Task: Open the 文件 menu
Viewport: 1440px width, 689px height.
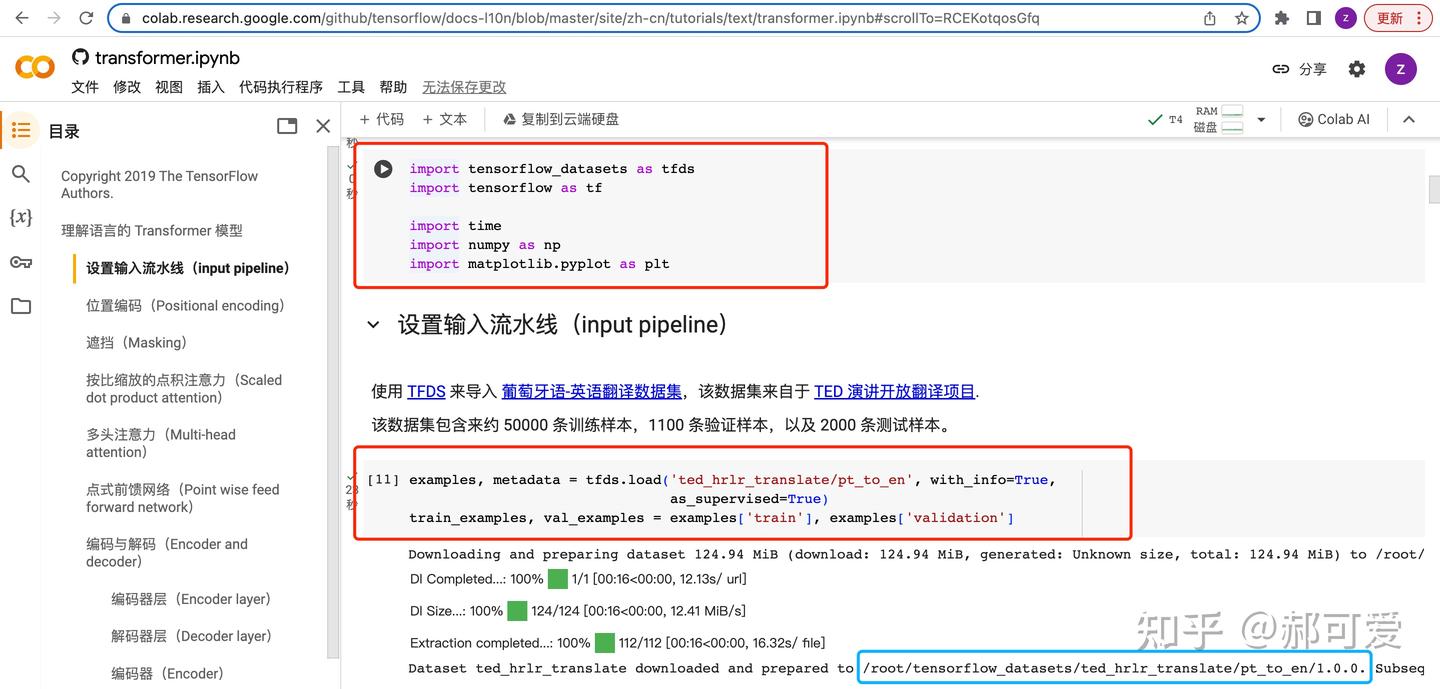Action: (x=84, y=87)
